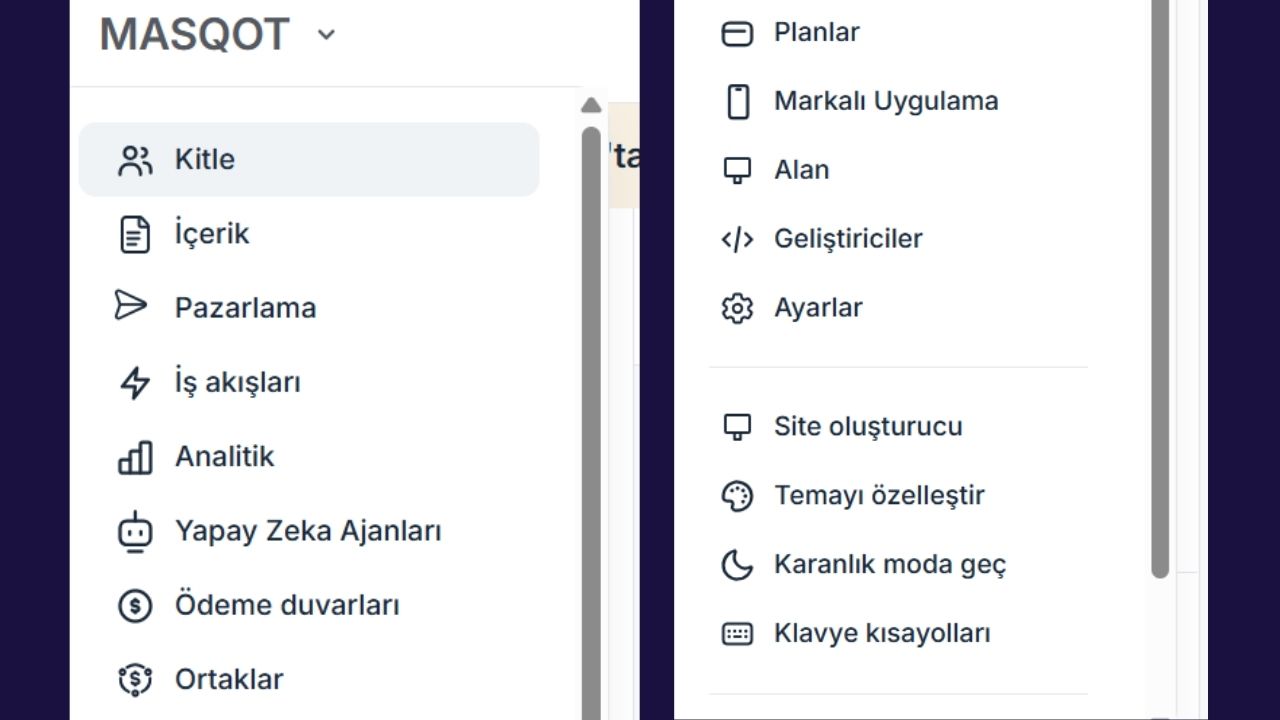This screenshot has height=720, width=1280.
Task: Click the Kitle audience icon
Action: click(136, 159)
